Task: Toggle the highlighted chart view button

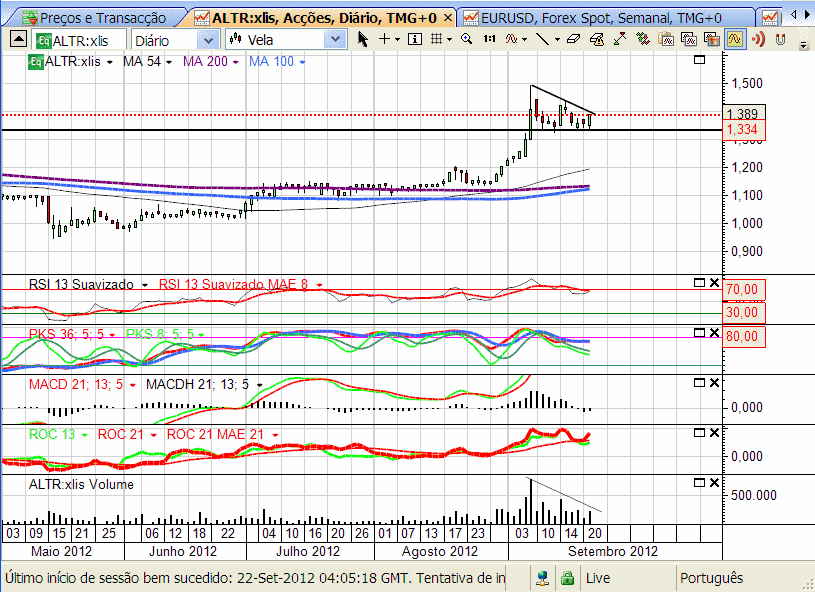Action: tap(735, 39)
